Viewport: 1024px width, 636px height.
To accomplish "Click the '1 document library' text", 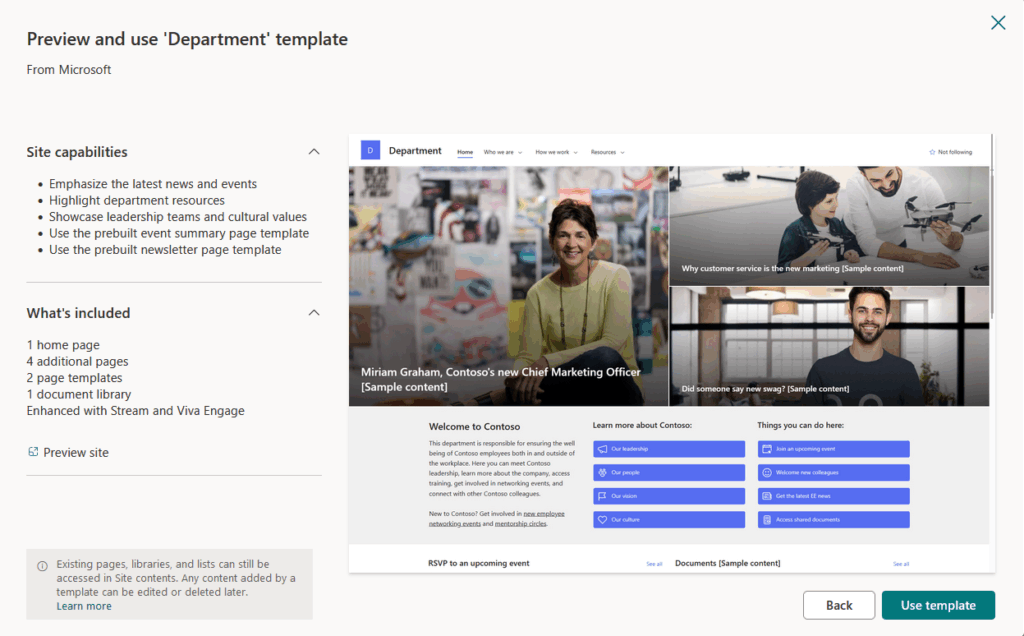I will pos(79,394).
